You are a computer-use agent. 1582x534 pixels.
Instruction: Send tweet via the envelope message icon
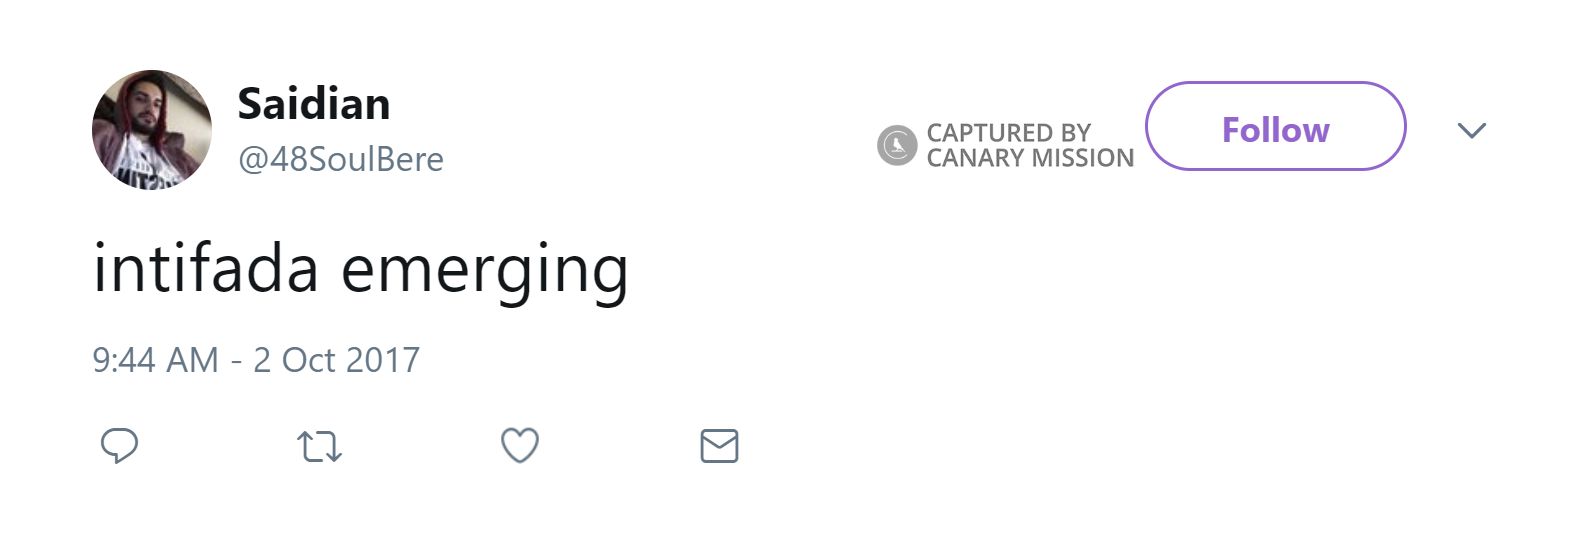719,446
